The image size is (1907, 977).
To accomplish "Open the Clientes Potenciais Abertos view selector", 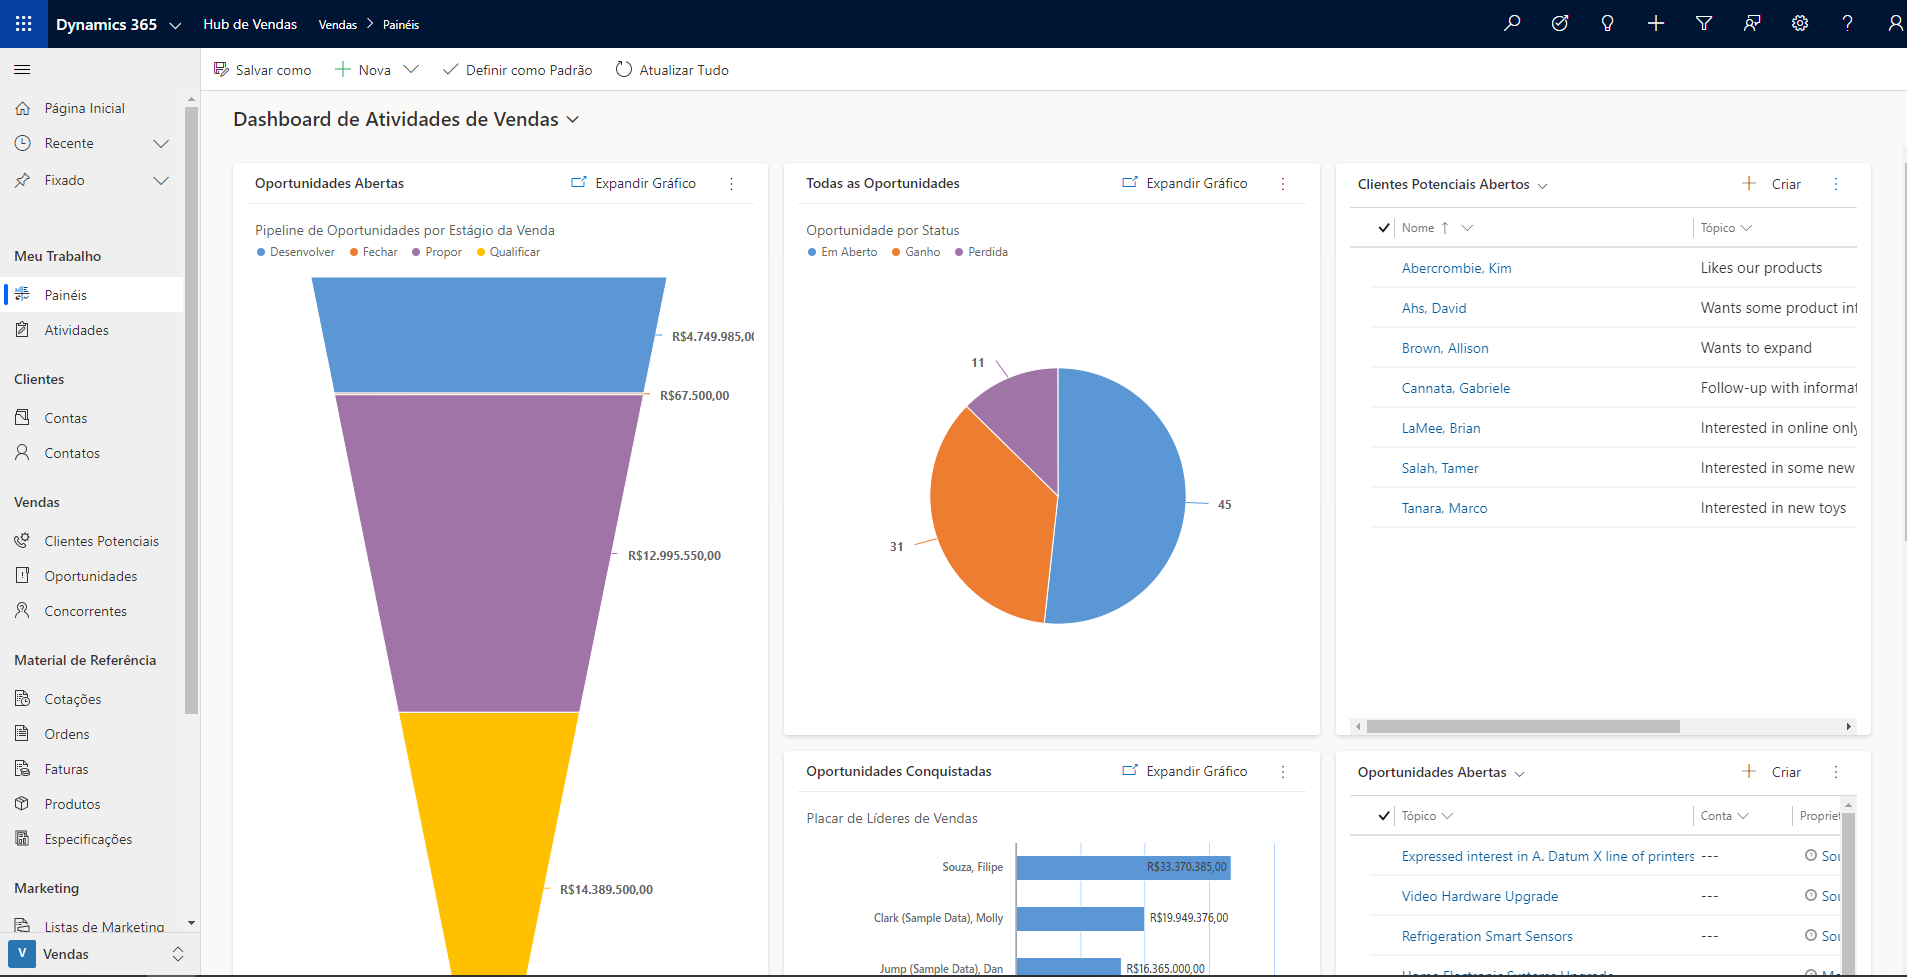I will point(1453,184).
